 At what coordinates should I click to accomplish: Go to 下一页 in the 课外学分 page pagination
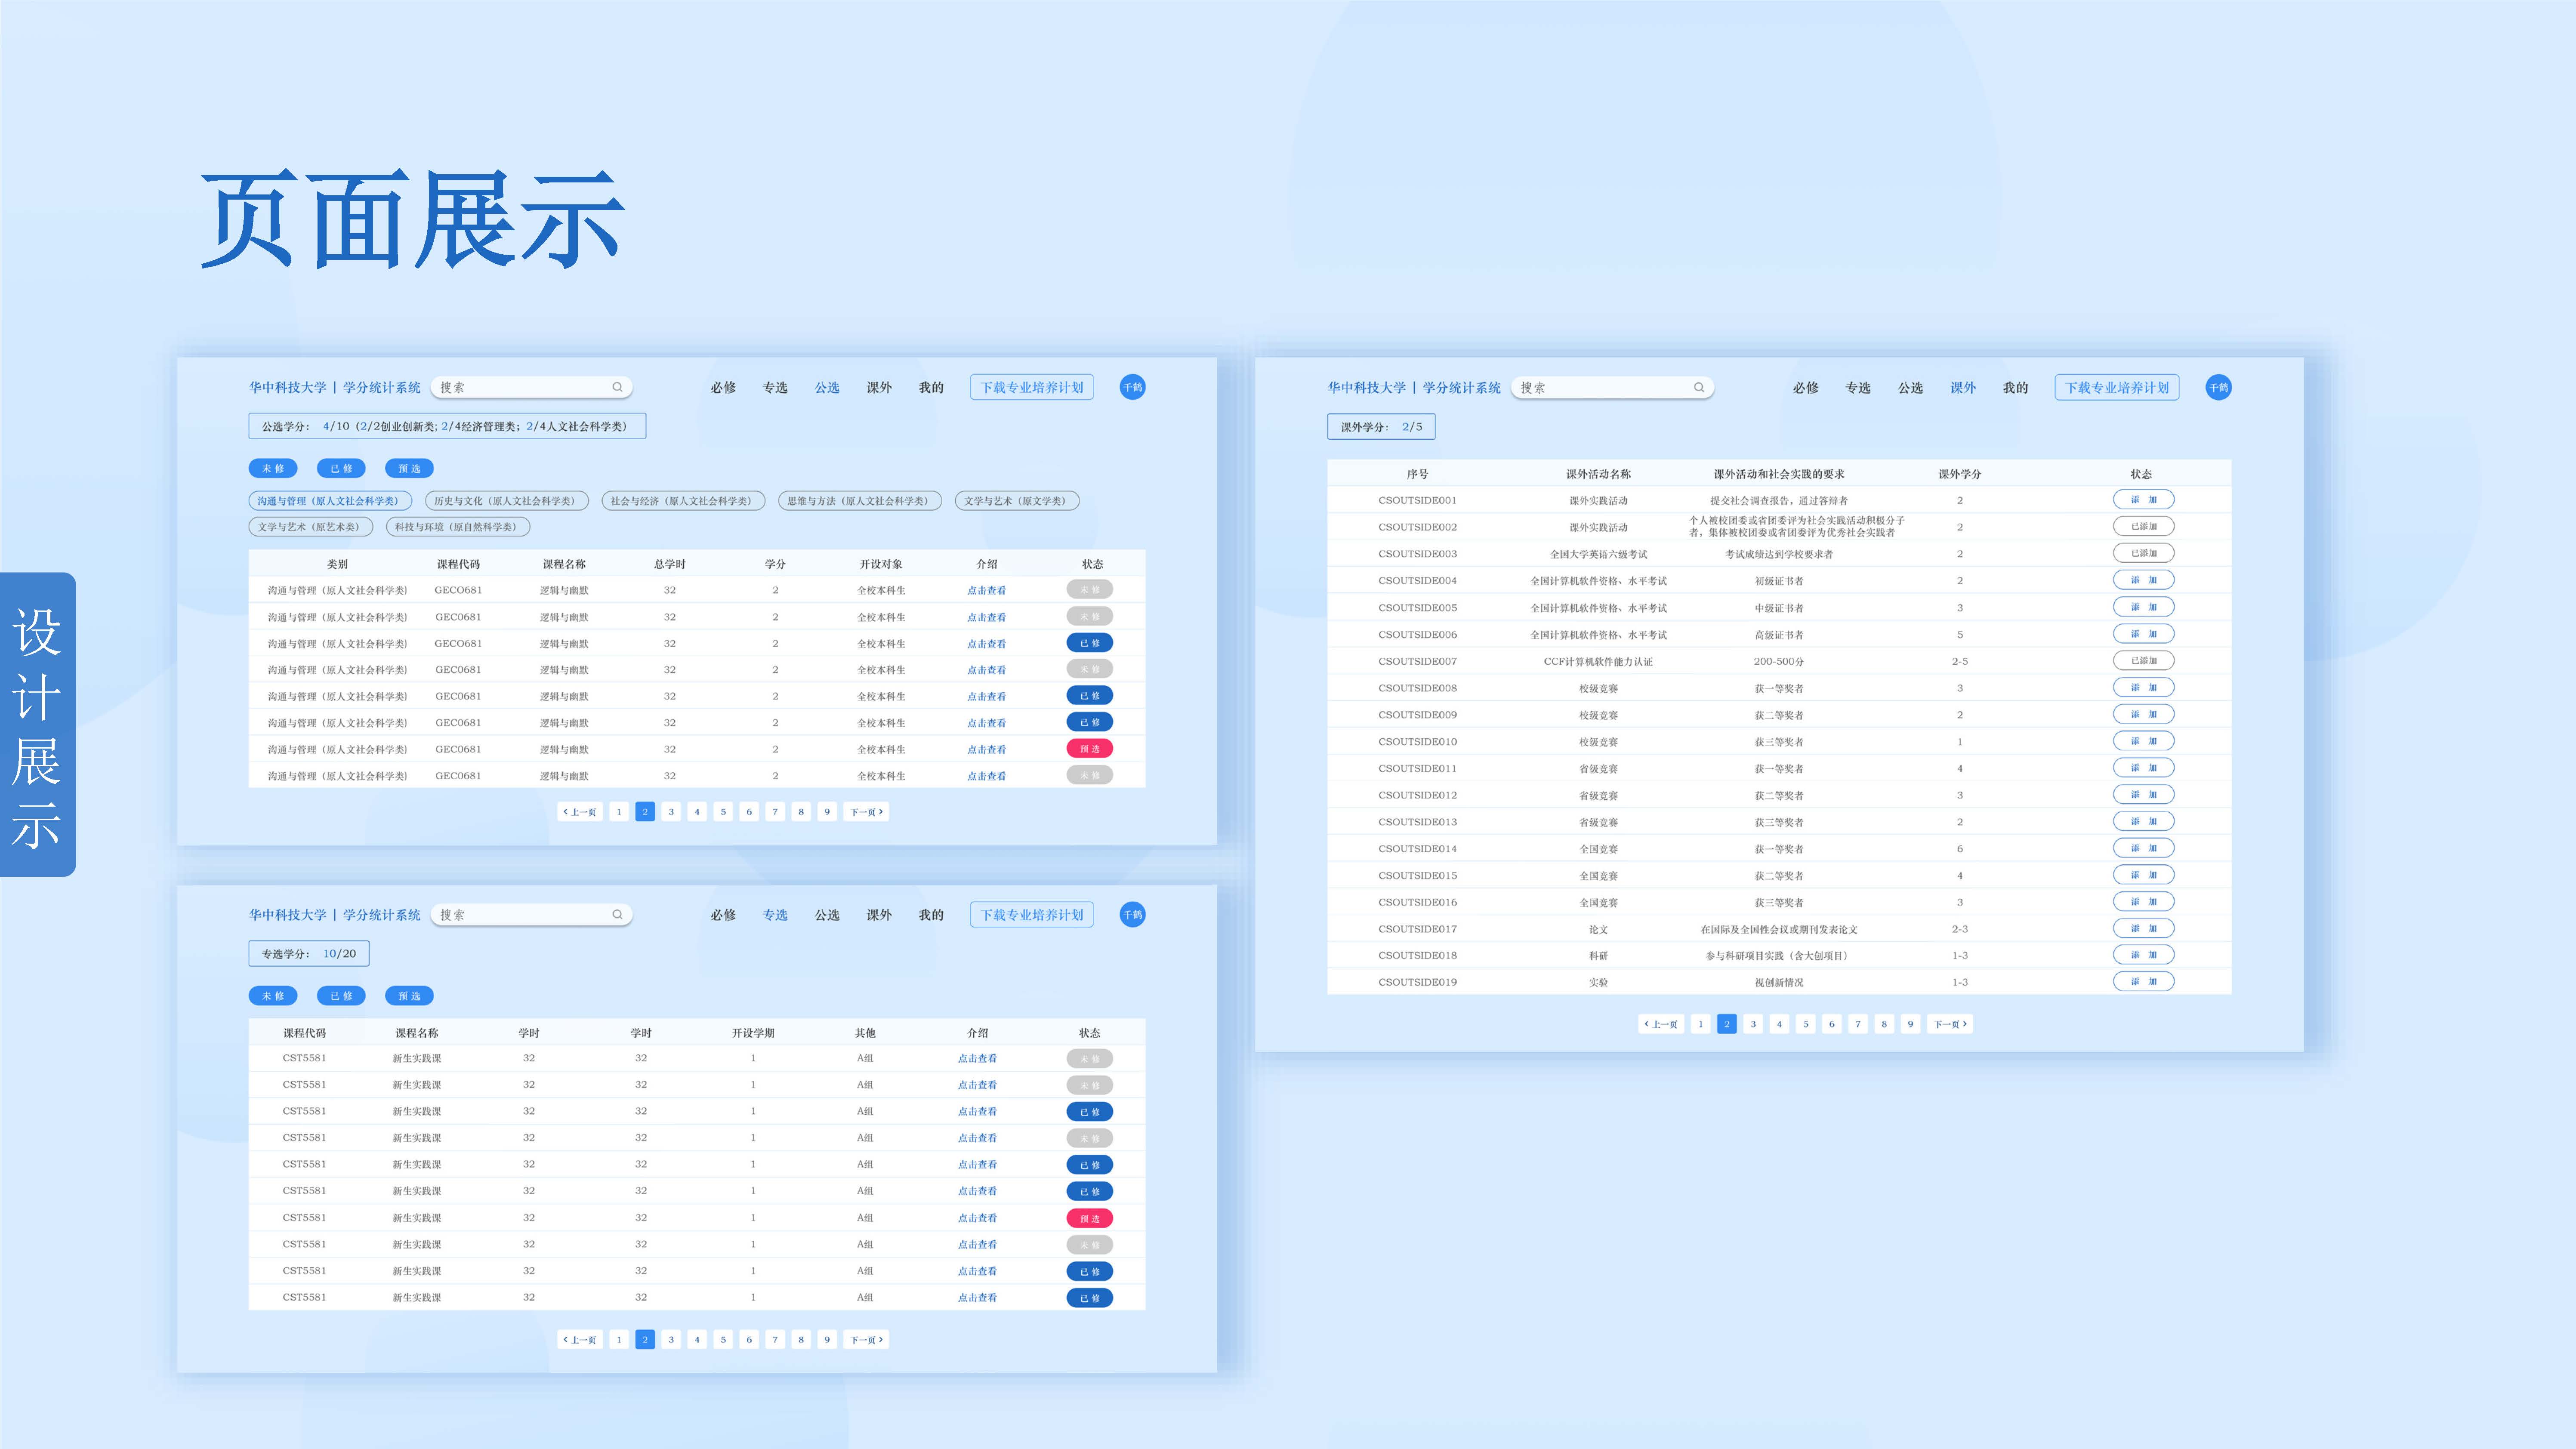pos(1950,1024)
